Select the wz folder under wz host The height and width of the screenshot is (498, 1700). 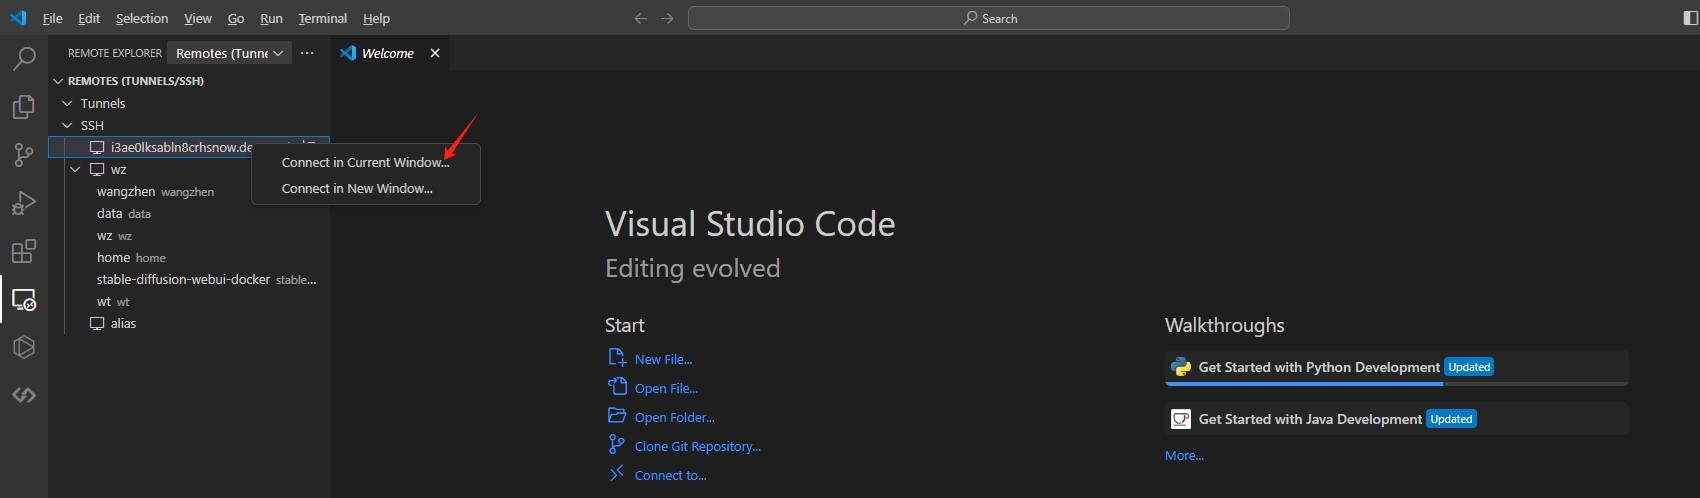click(x=189, y=235)
